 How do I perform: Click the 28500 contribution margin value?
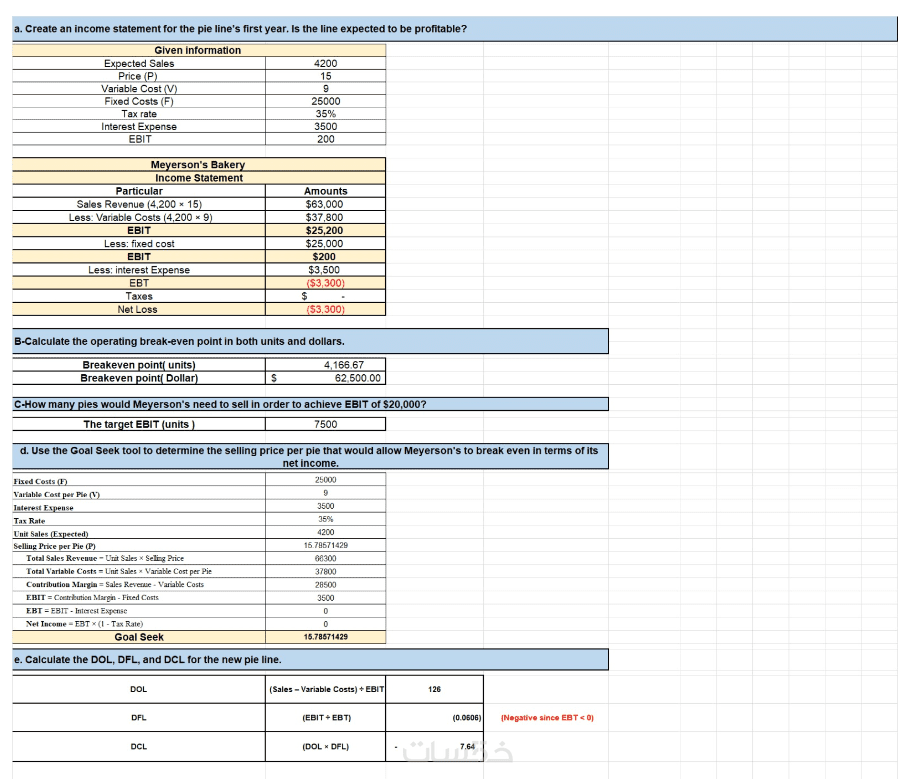point(325,584)
